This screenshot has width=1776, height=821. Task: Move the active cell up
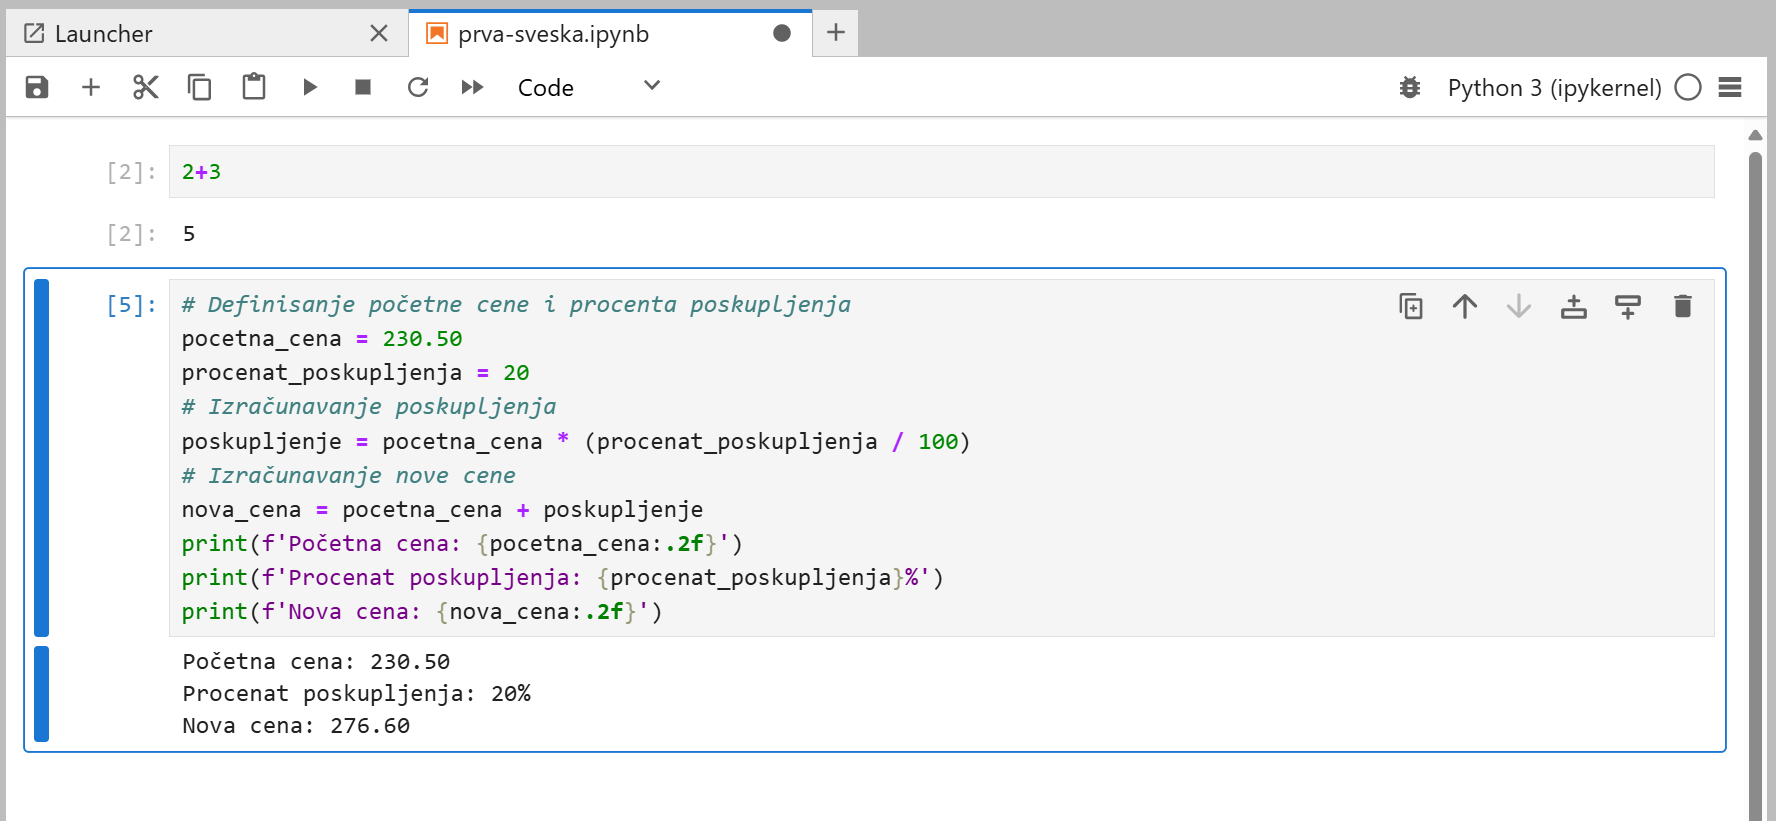[1465, 306]
